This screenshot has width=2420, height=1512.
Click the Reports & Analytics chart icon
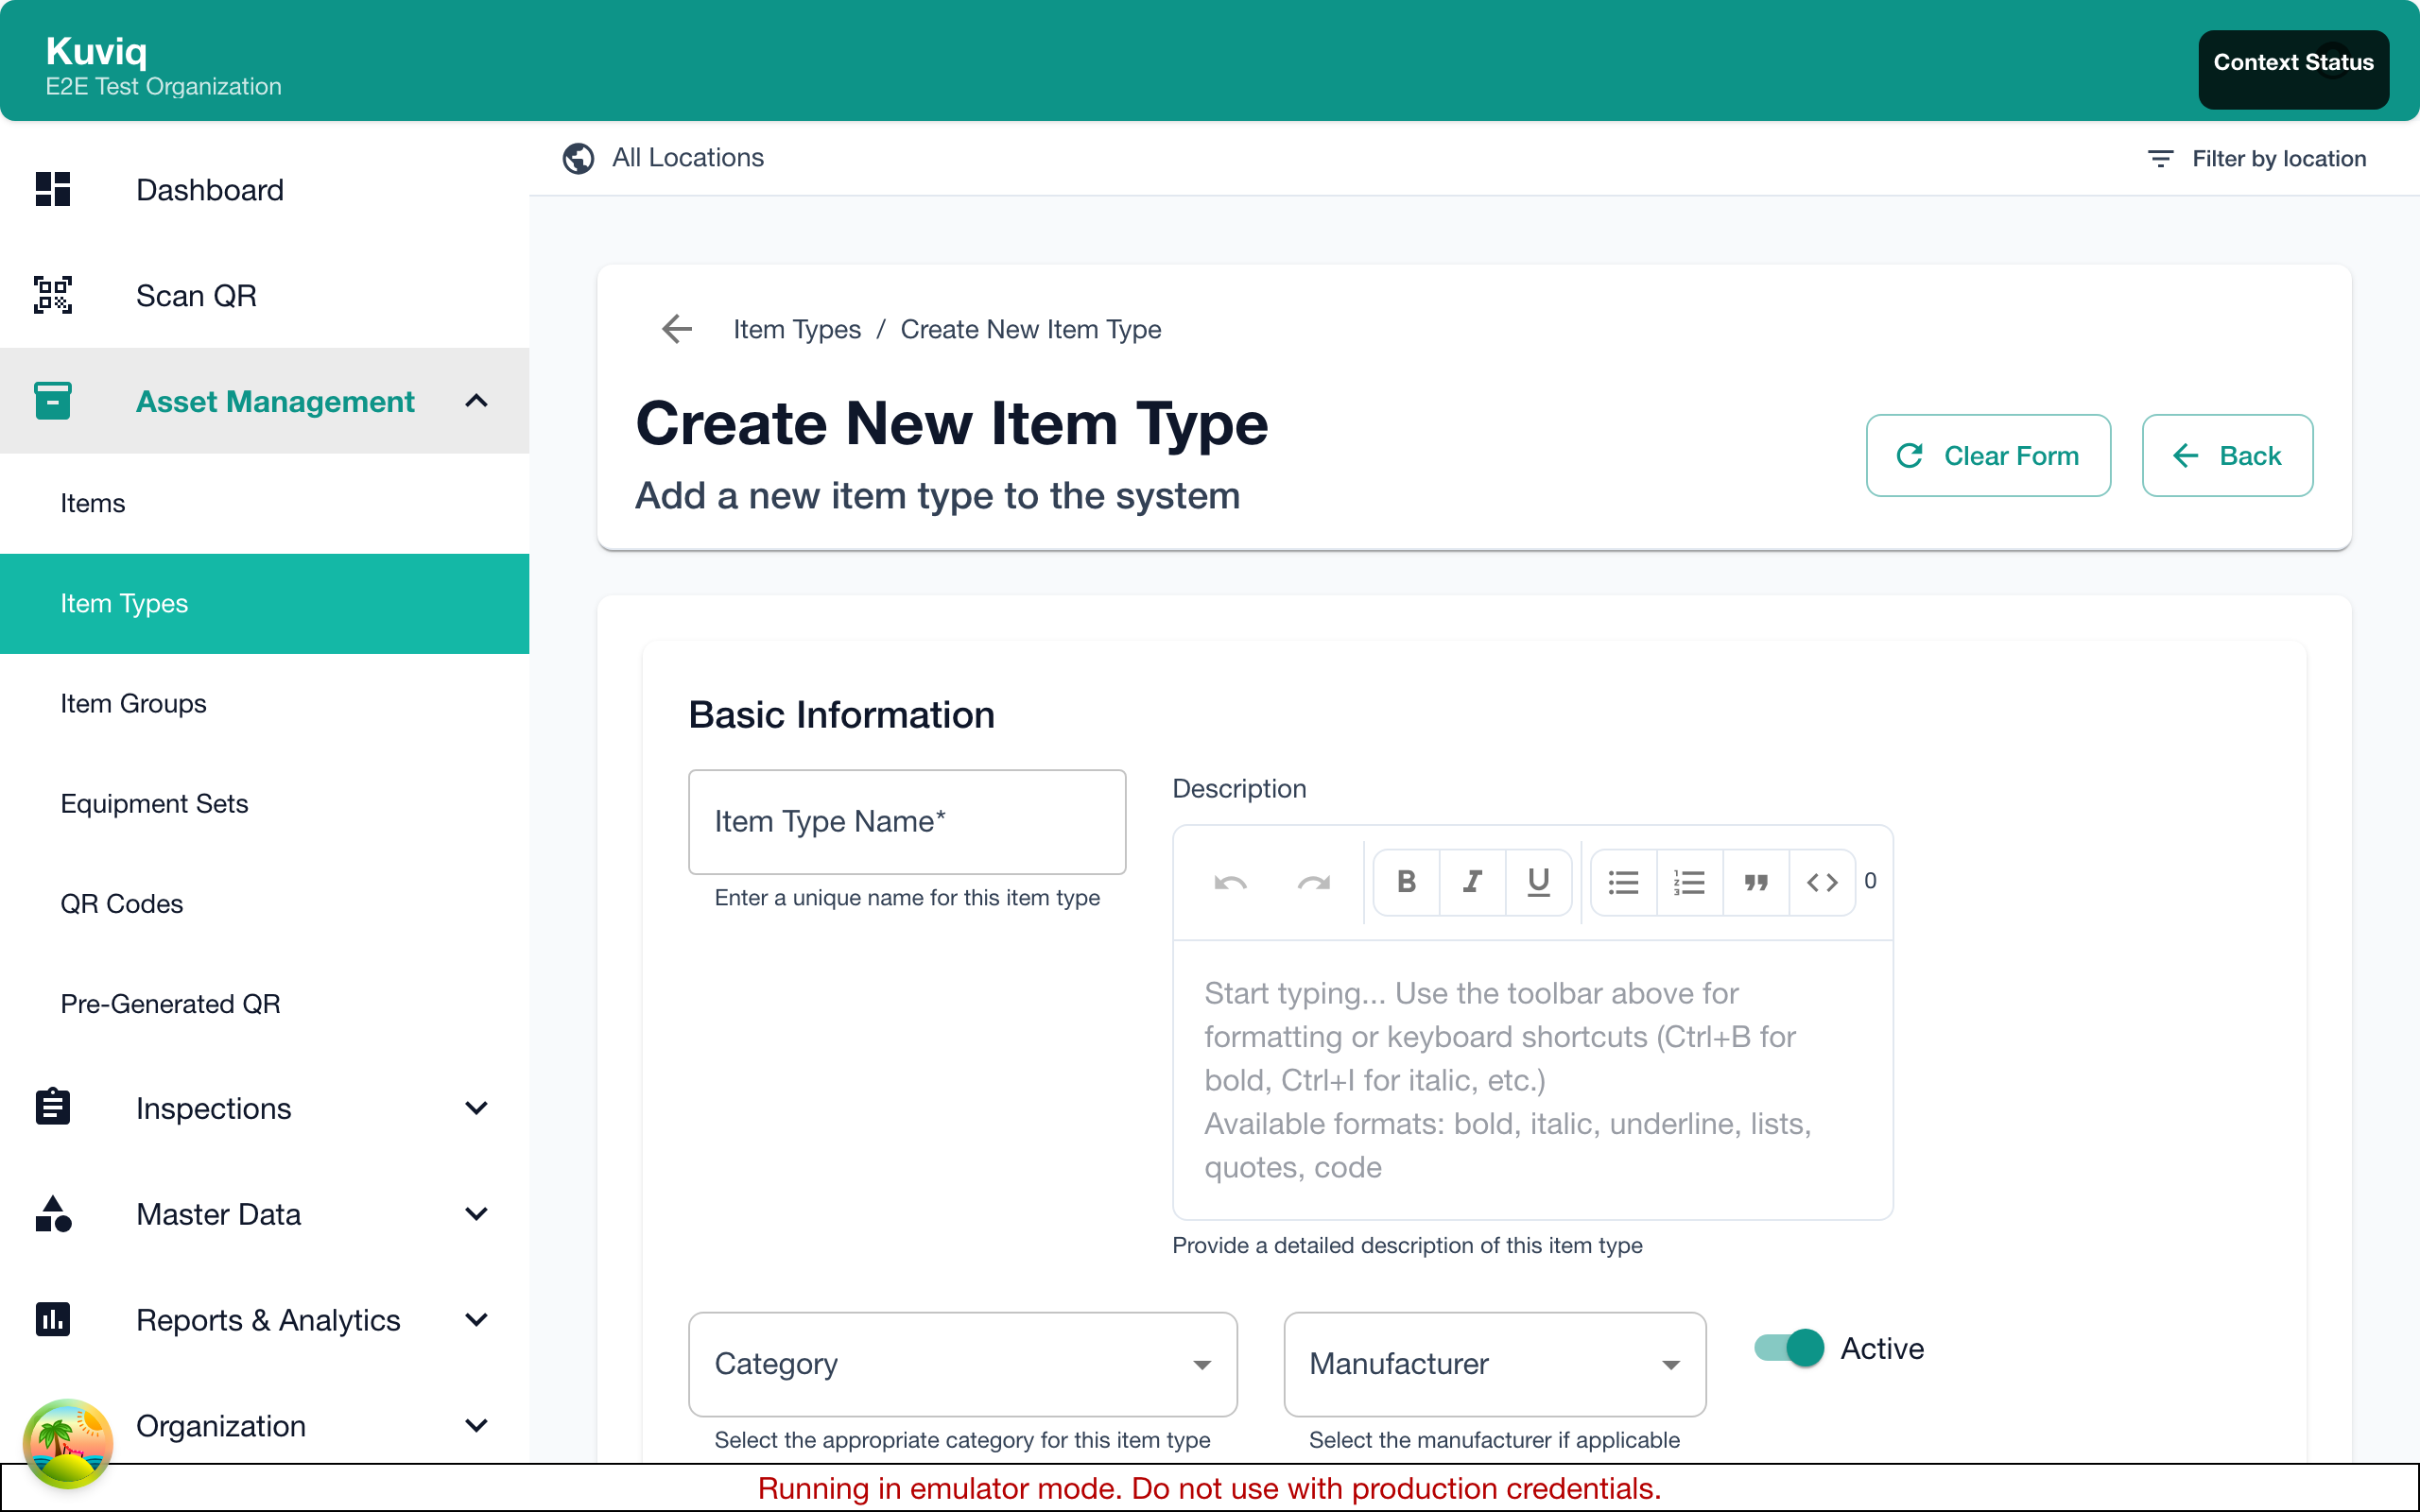tap(53, 1319)
